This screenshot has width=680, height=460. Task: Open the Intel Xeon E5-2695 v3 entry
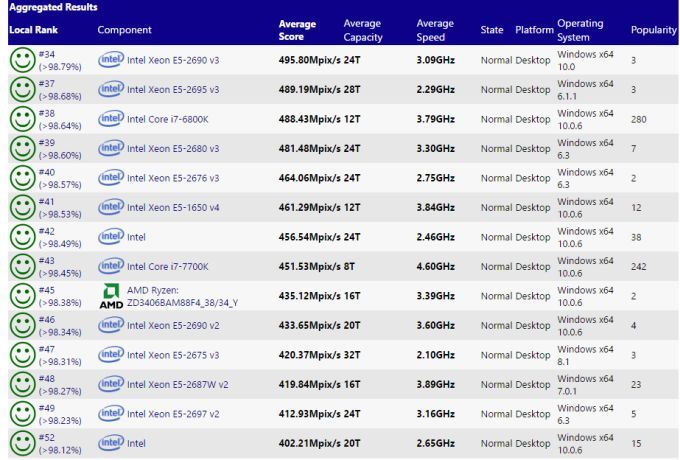173,90
